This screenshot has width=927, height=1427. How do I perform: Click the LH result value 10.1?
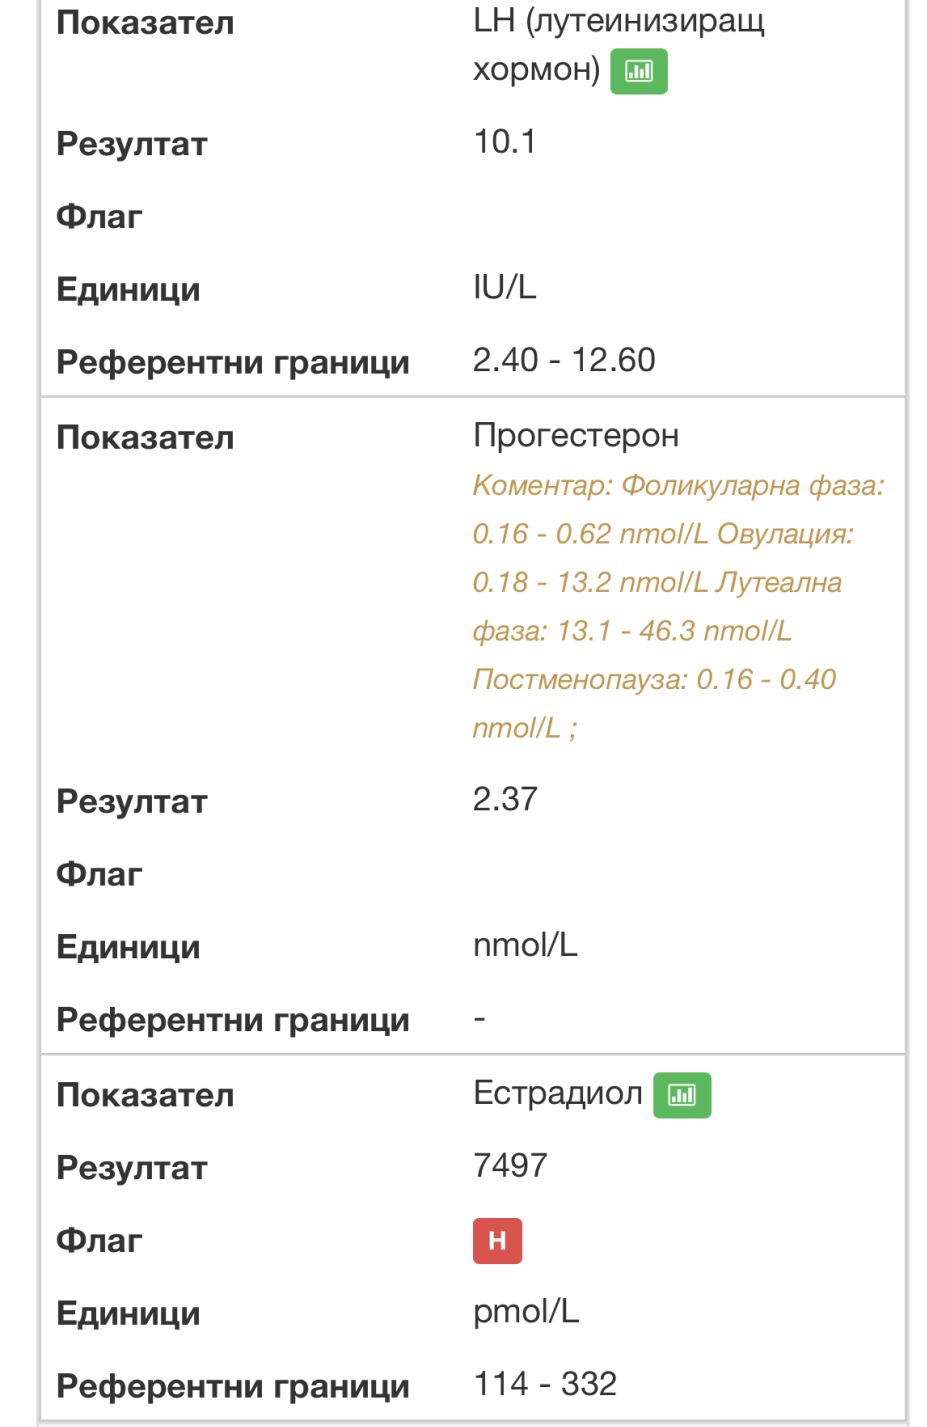point(504,143)
